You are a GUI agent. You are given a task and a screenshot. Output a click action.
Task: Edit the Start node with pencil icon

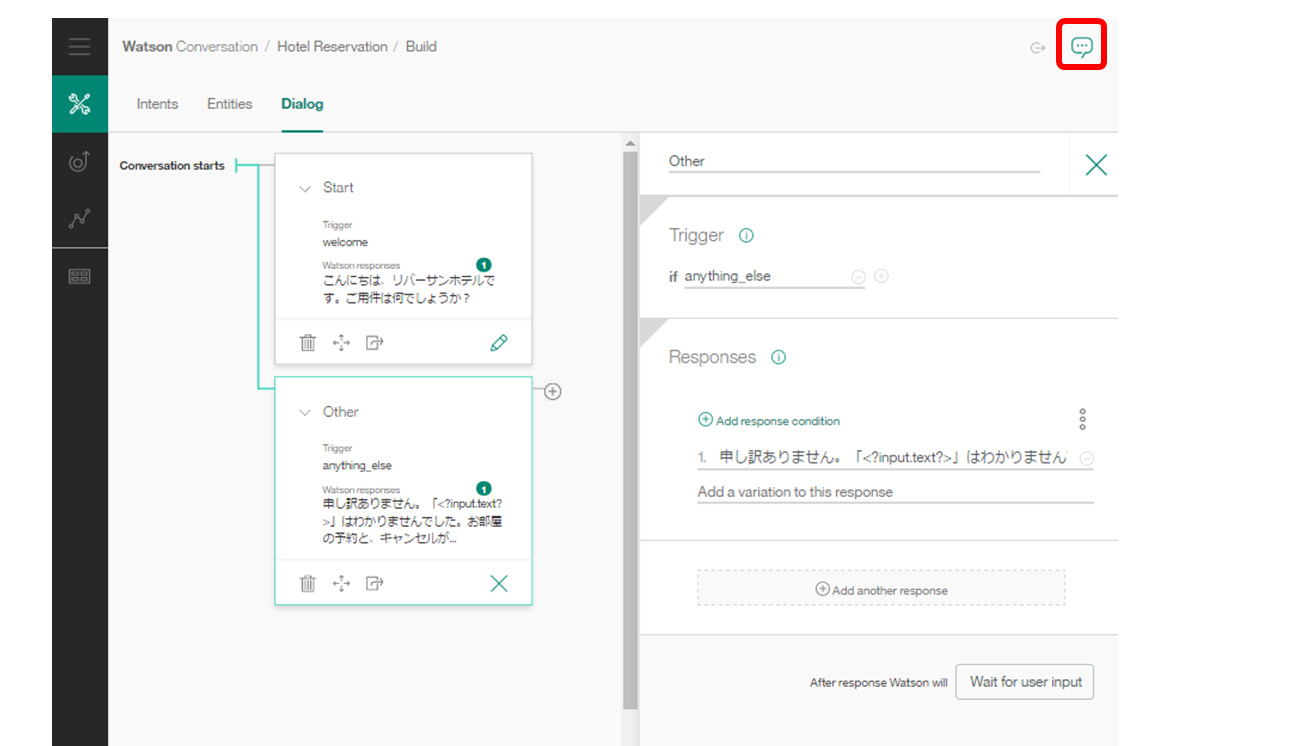click(x=499, y=343)
